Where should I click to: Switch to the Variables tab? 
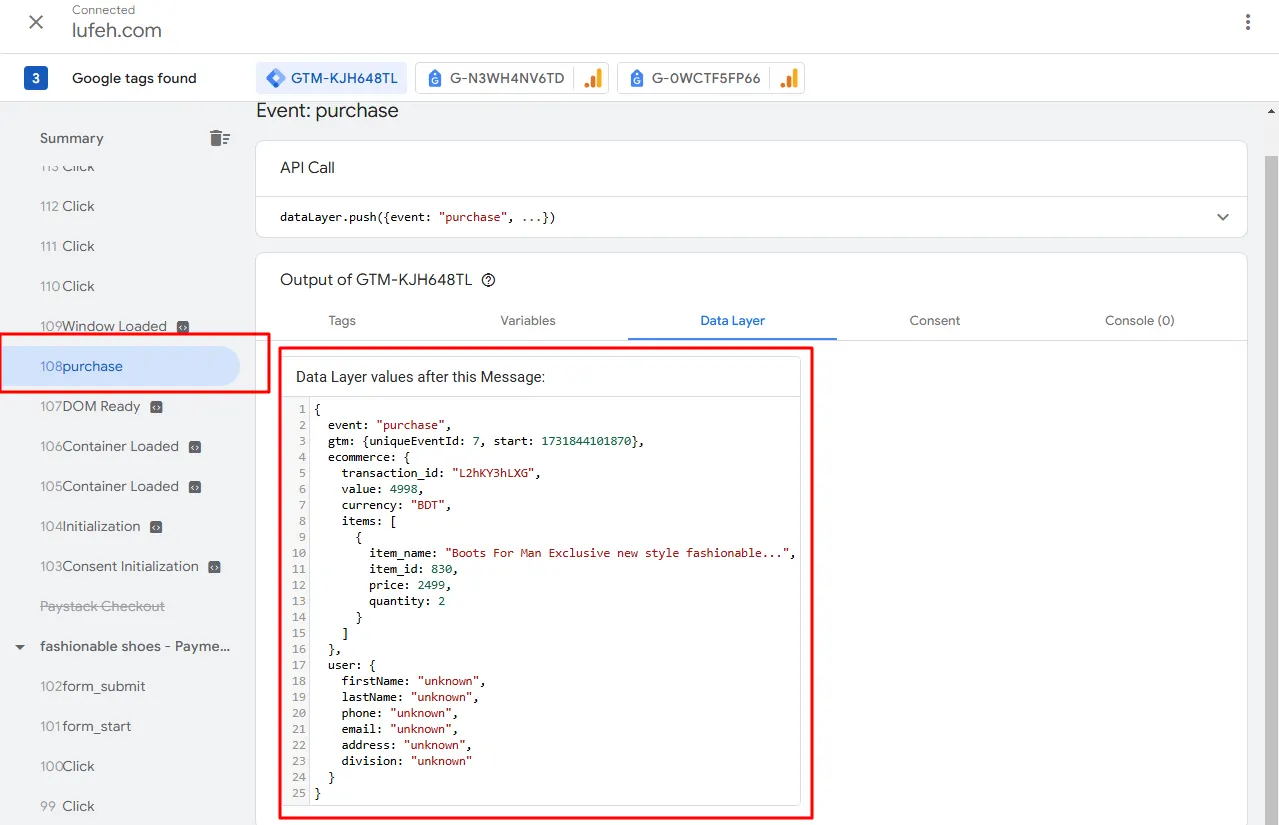click(528, 321)
